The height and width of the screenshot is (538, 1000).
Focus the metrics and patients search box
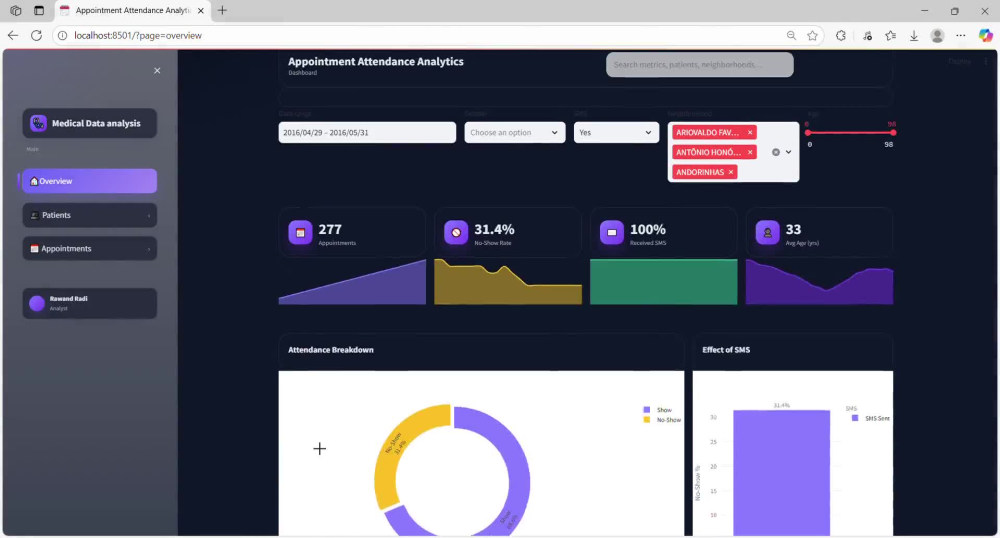pyautogui.click(x=700, y=64)
